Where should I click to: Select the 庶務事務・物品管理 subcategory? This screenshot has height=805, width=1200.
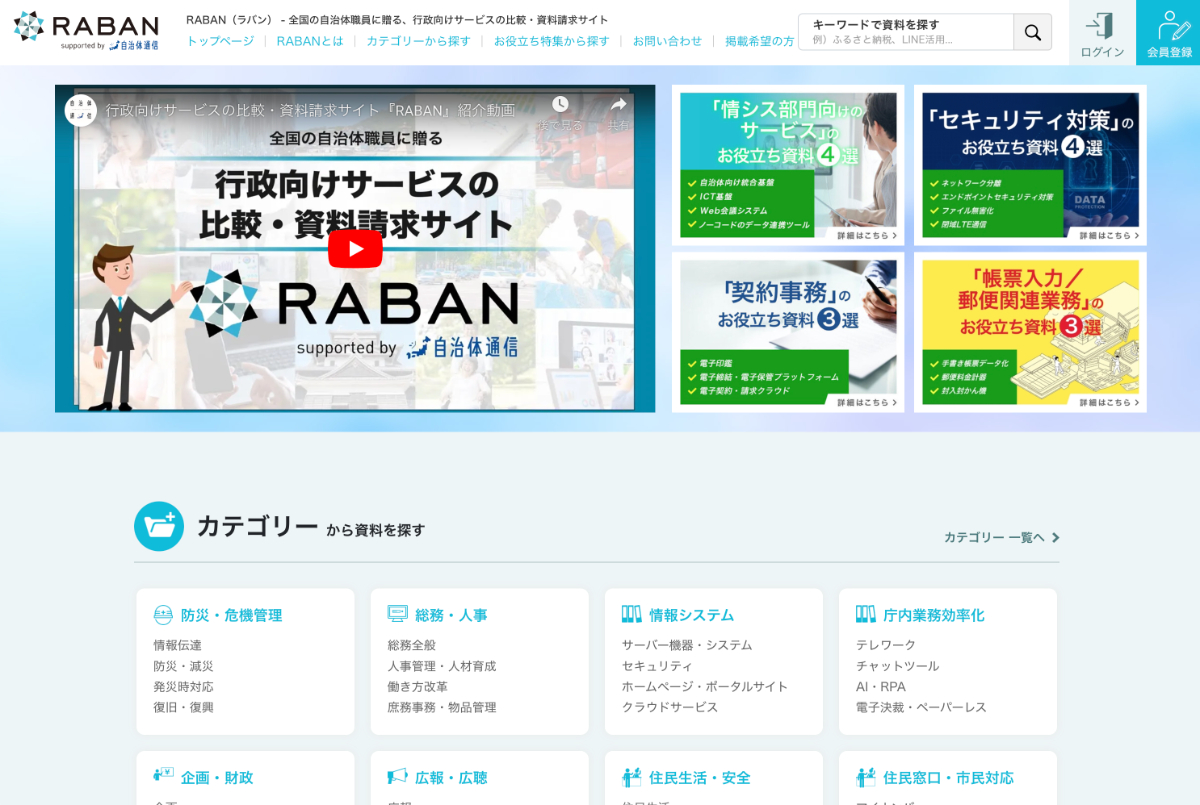441,707
